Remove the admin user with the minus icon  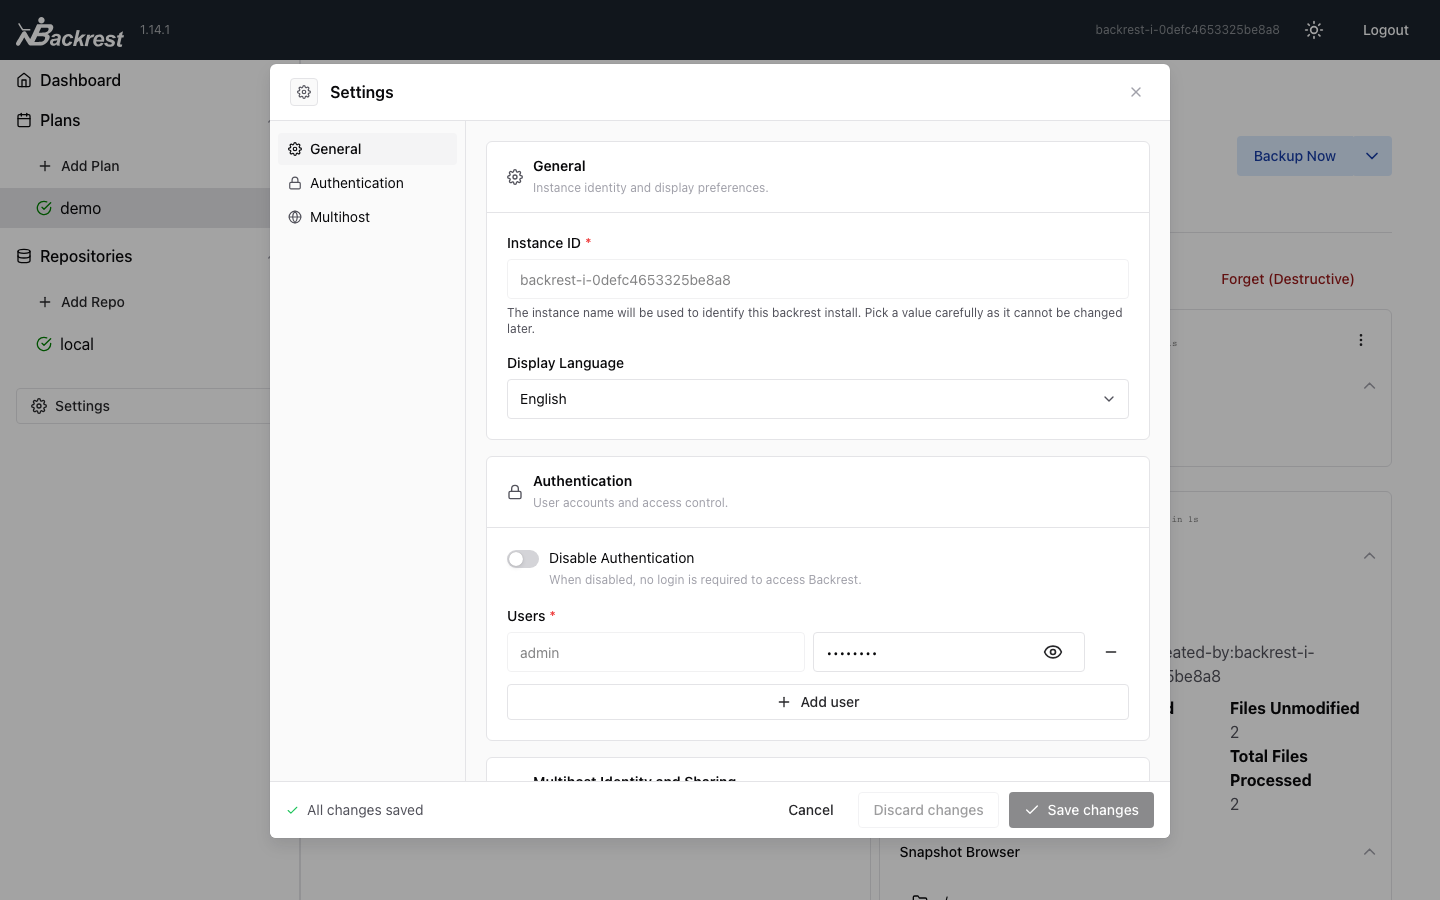tap(1111, 652)
